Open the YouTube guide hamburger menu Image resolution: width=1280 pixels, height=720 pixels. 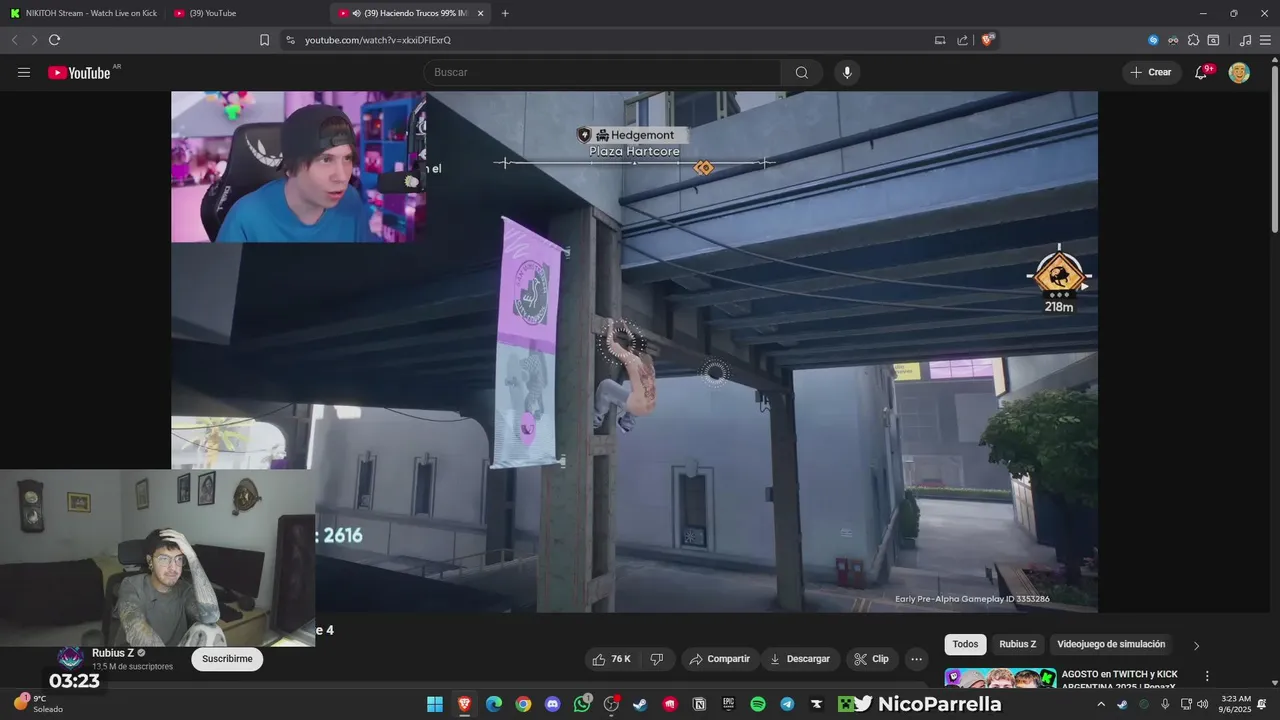(x=24, y=72)
